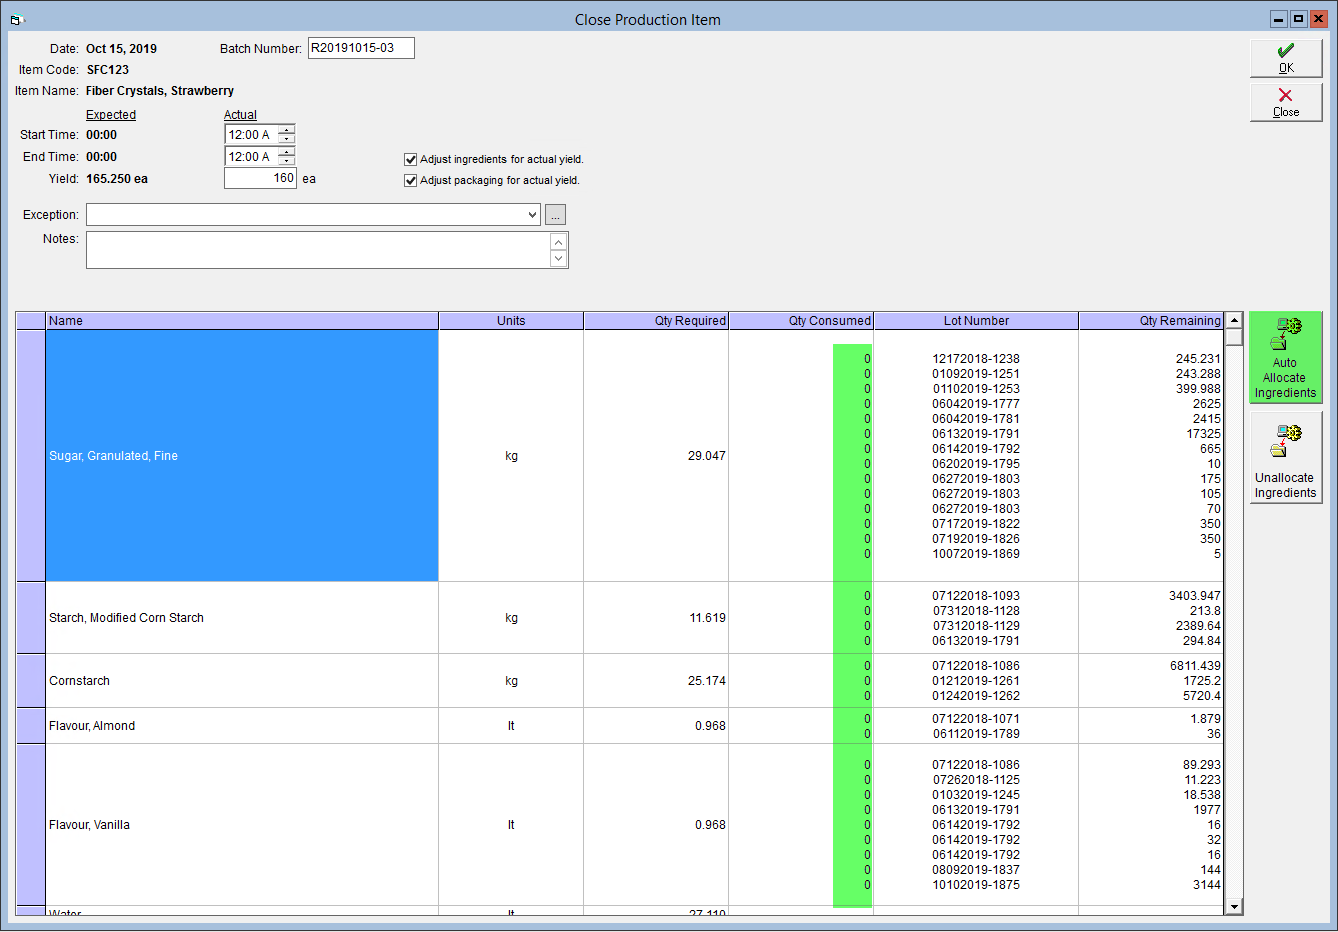
Task: Click the Qty Remaining column header
Action: [1151, 321]
